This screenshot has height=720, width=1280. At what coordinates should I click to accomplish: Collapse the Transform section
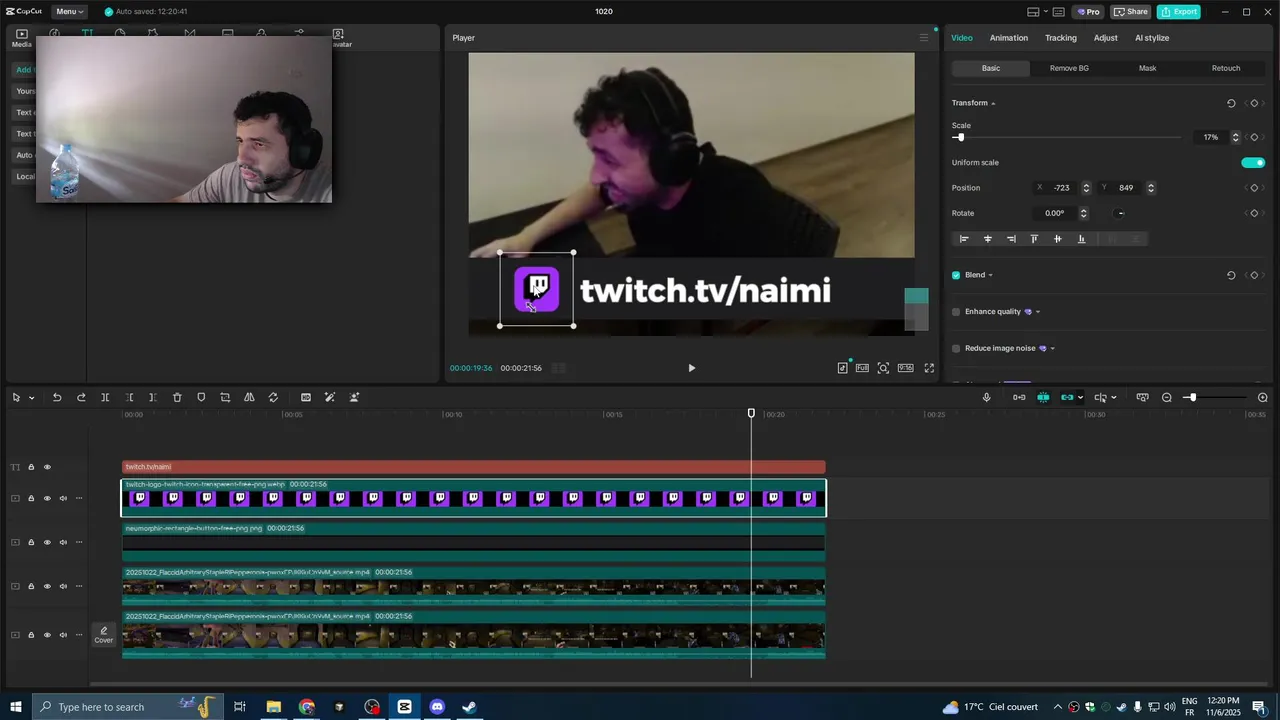pyautogui.click(x=993, y=103)
